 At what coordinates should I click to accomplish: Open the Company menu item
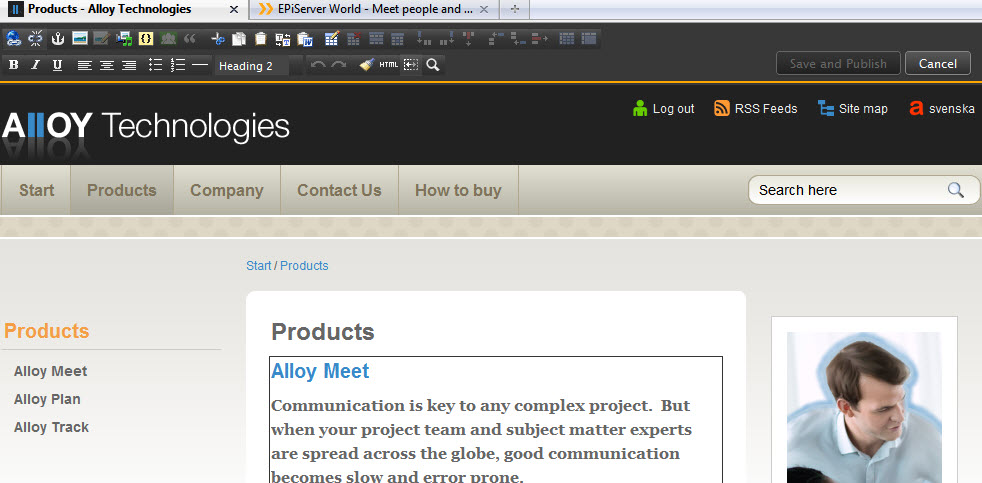(x=227, y=190)
